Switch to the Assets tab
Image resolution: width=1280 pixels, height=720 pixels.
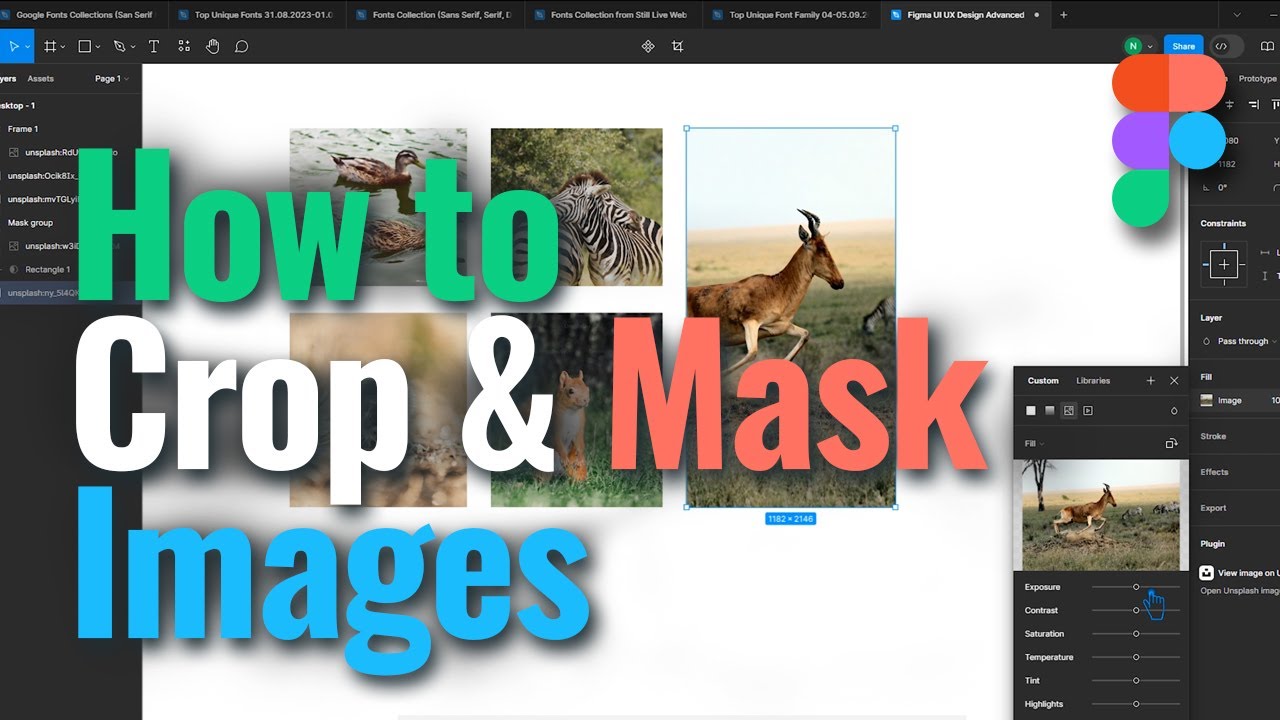coord(40,78)
